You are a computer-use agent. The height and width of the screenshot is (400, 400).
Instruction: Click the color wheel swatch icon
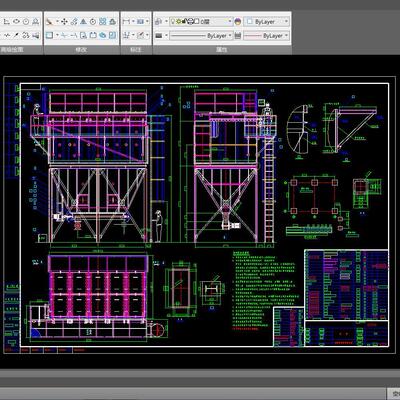pyautogui.click(x=238, y=22)
